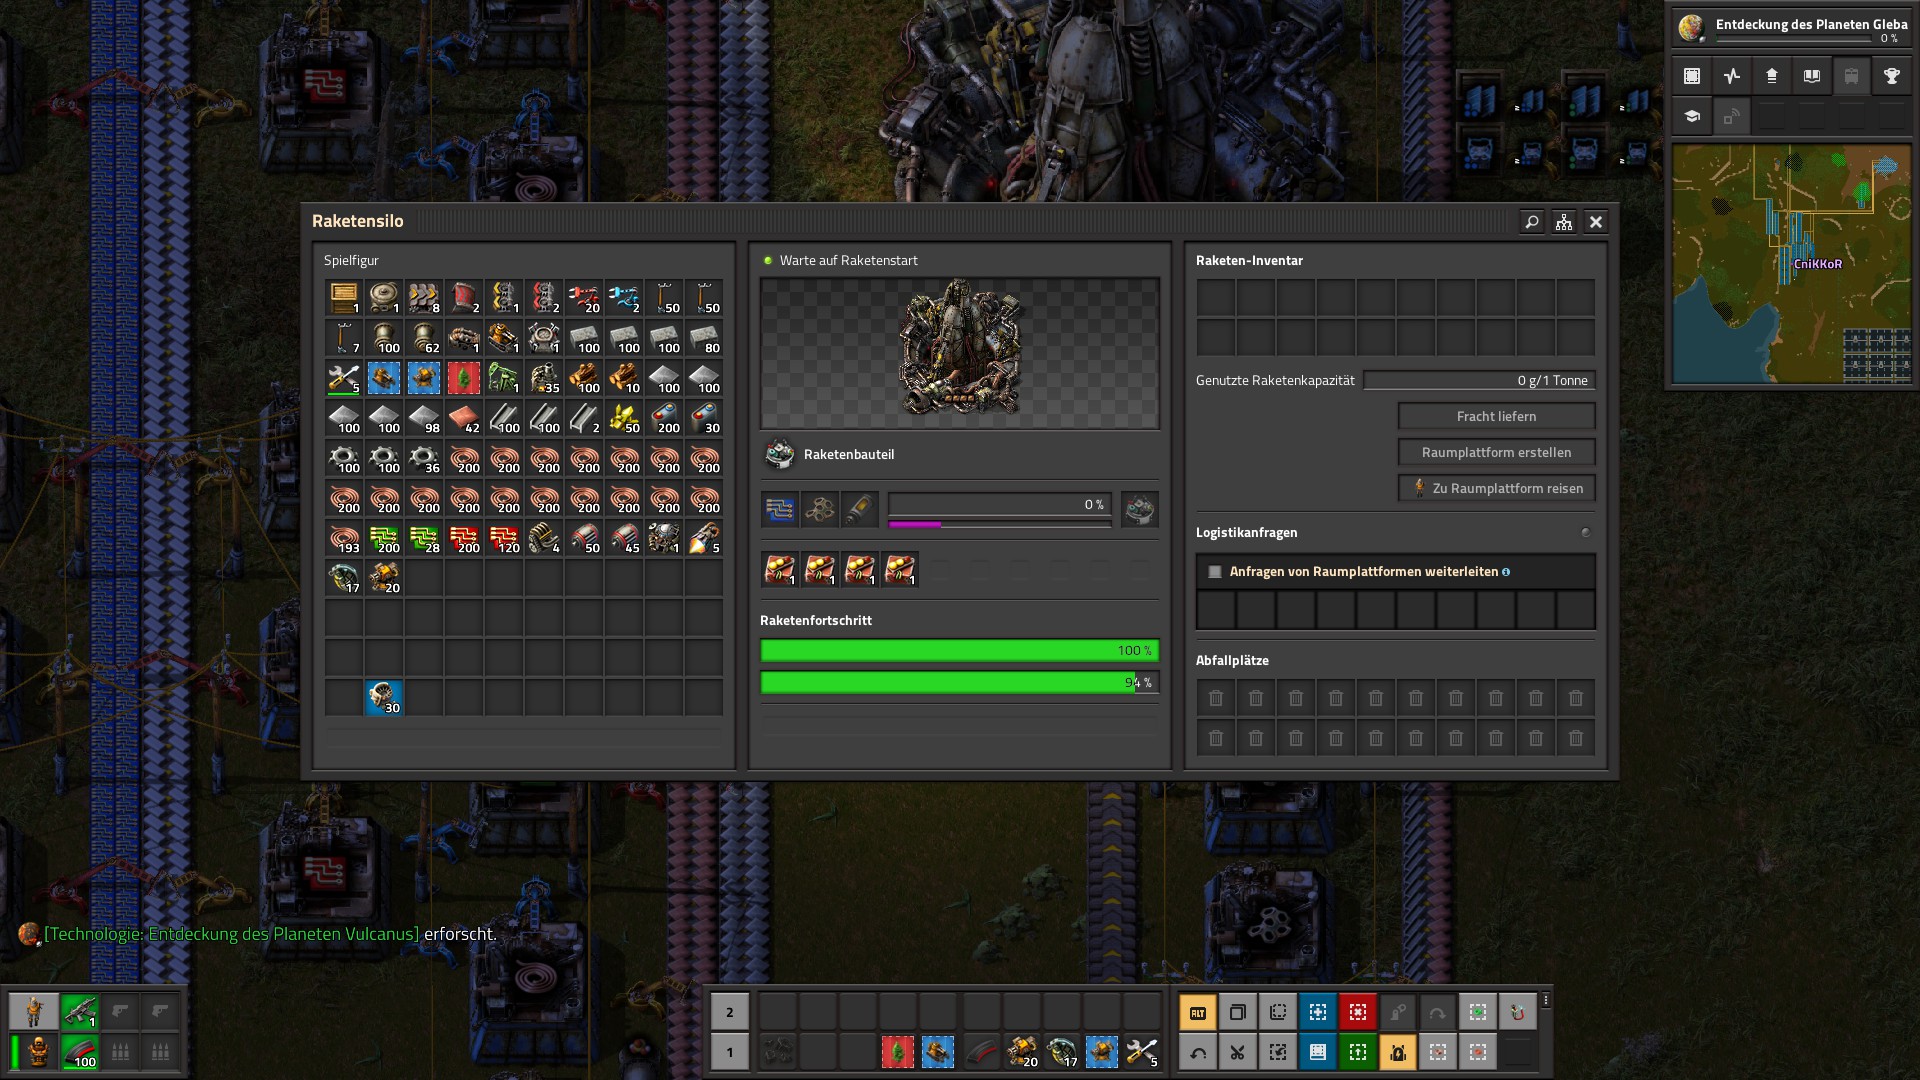Open the blue blueprint book shortcut

click(x=1317, y=1052)
